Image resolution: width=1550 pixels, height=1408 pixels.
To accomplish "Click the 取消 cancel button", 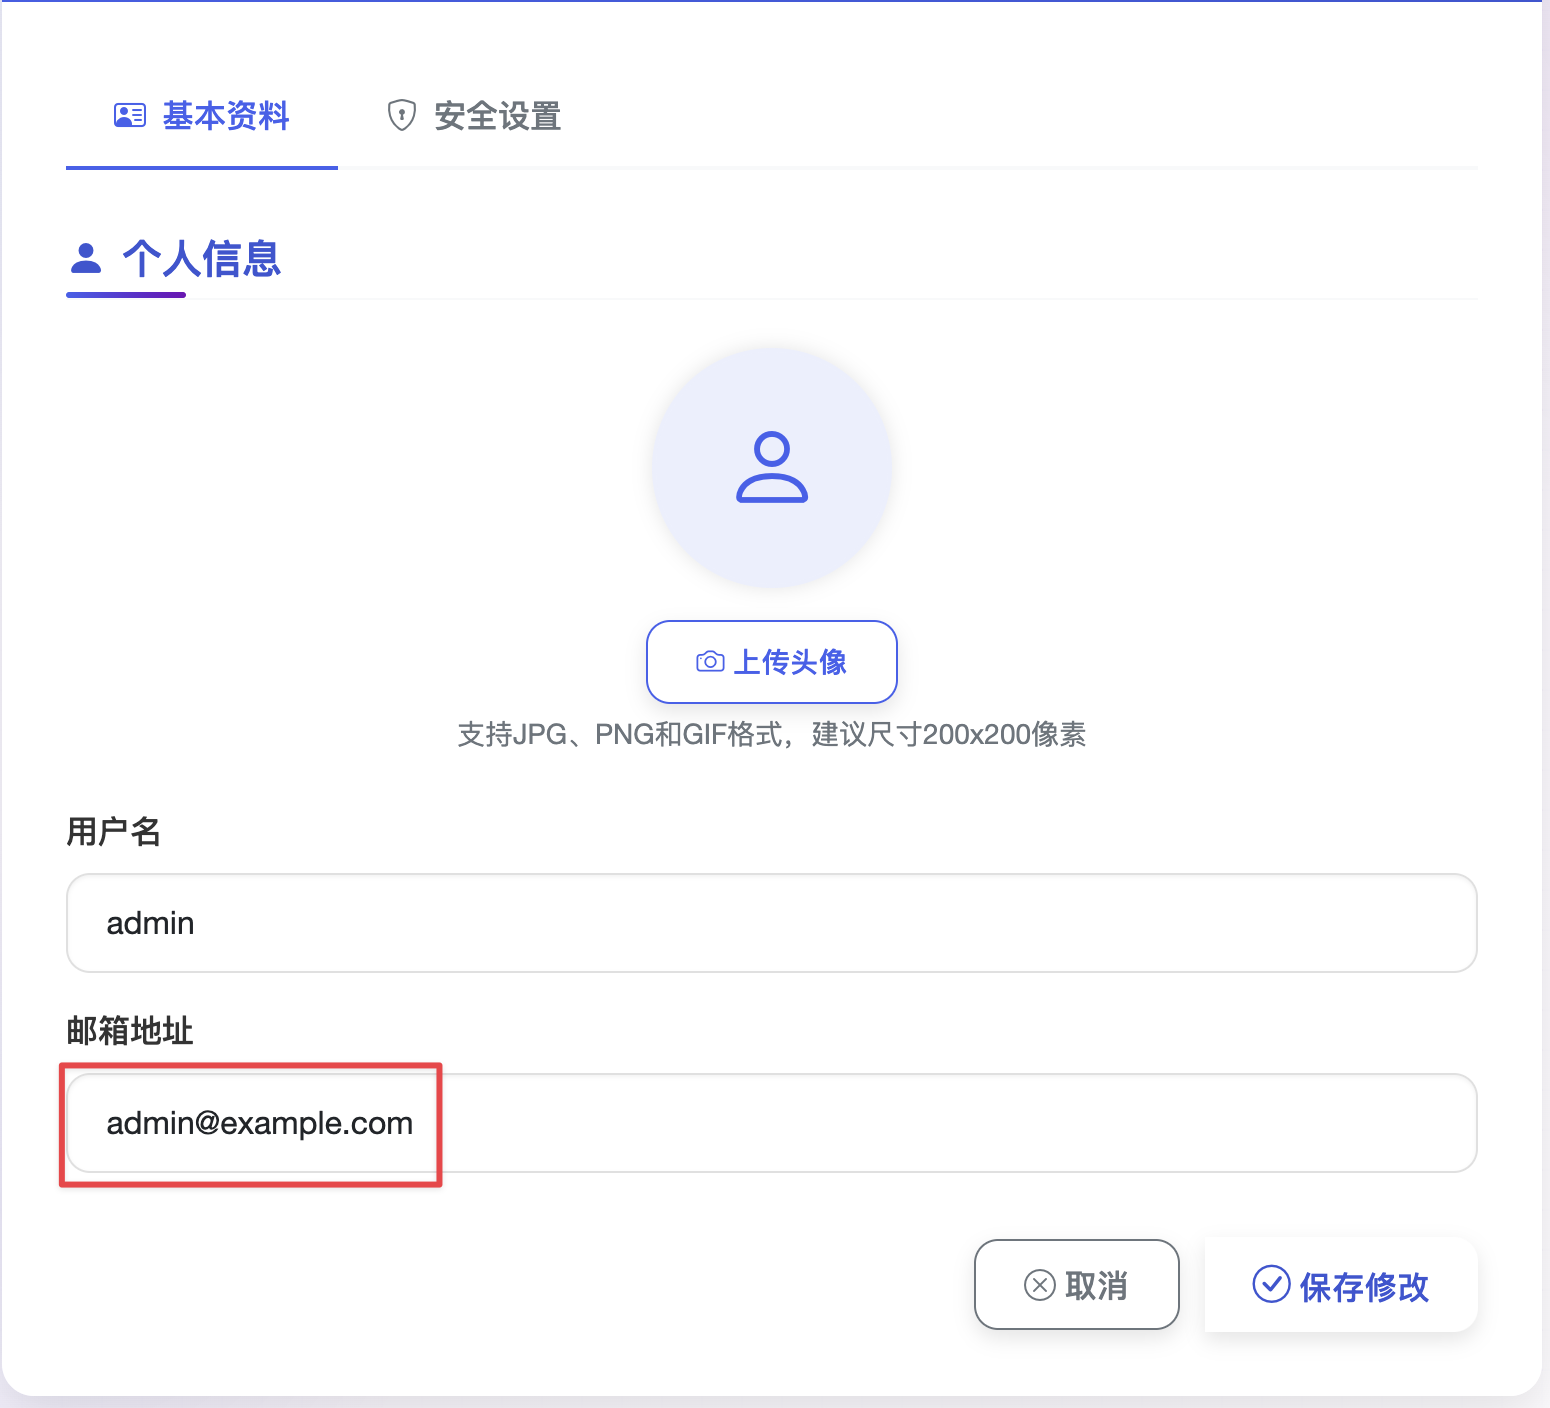I will pyautogui.click(x=1077, y=1285).
